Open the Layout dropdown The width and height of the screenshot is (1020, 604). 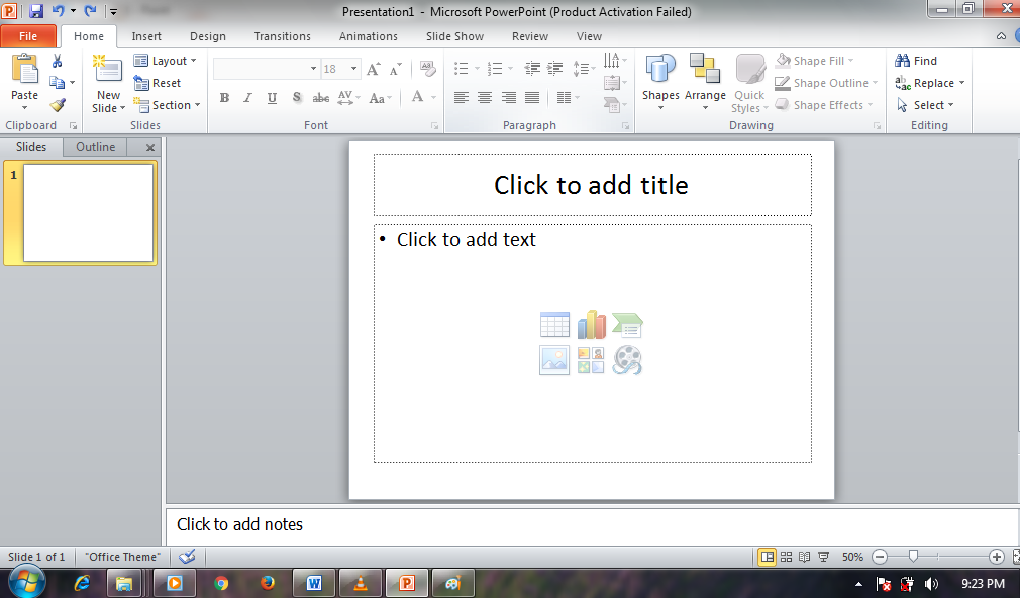(x=165, y=61)
